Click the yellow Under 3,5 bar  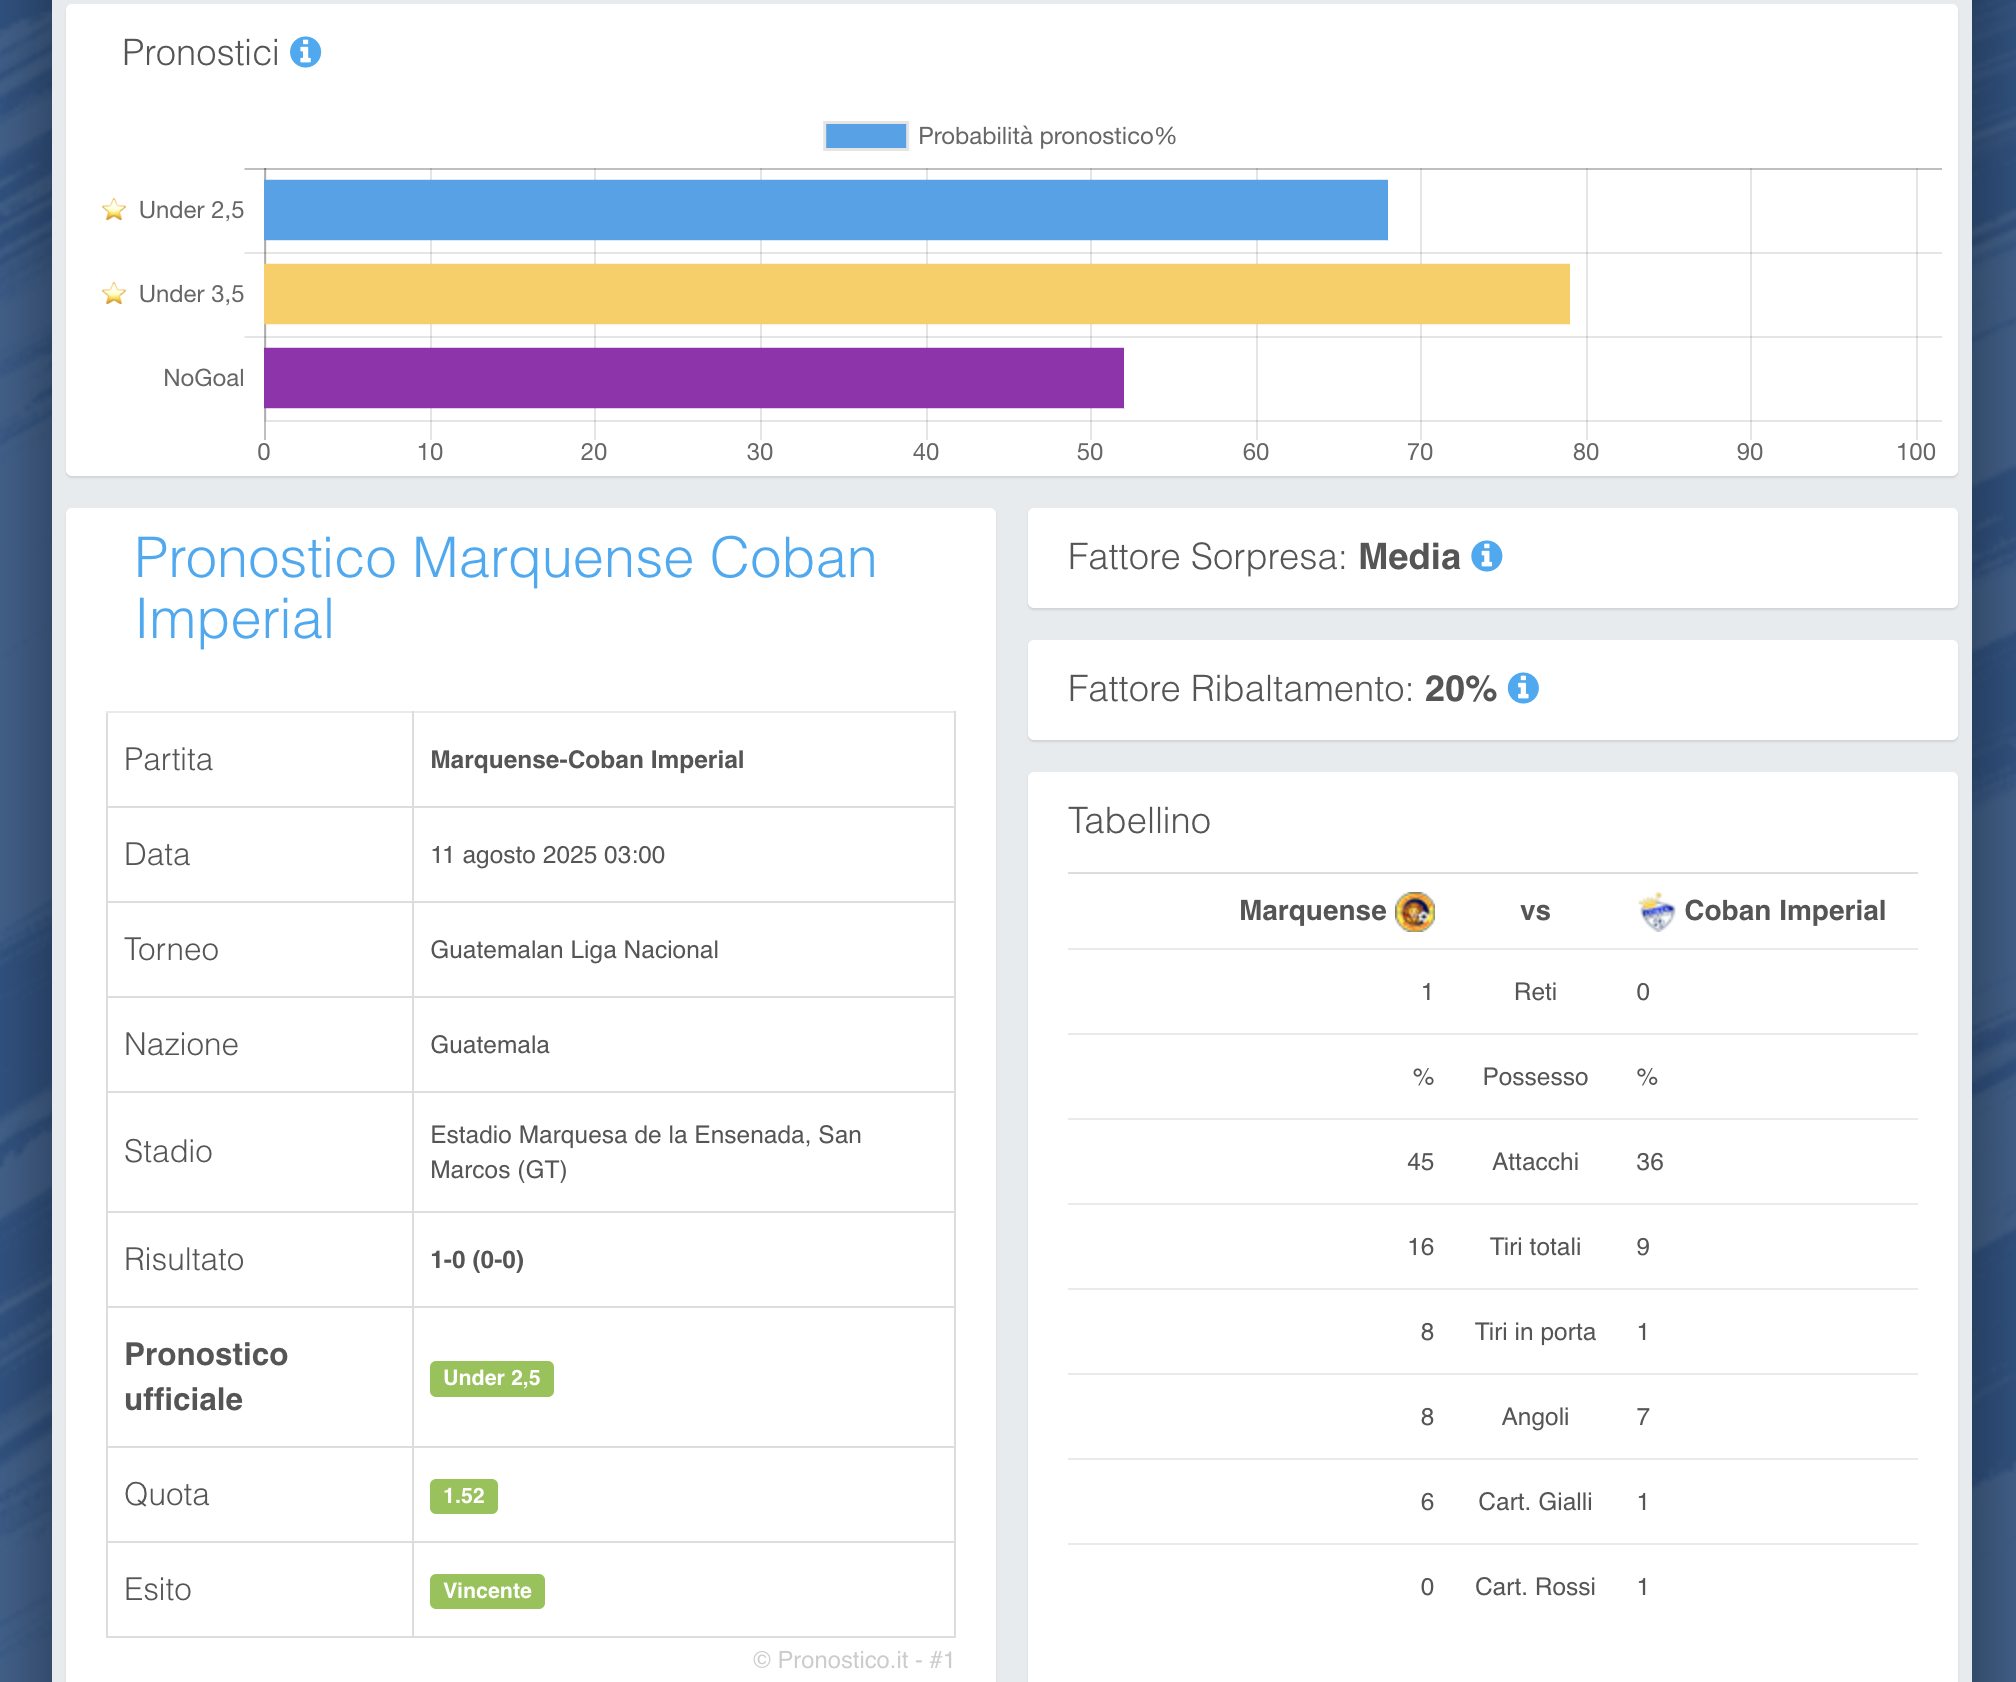click(917, 294)
